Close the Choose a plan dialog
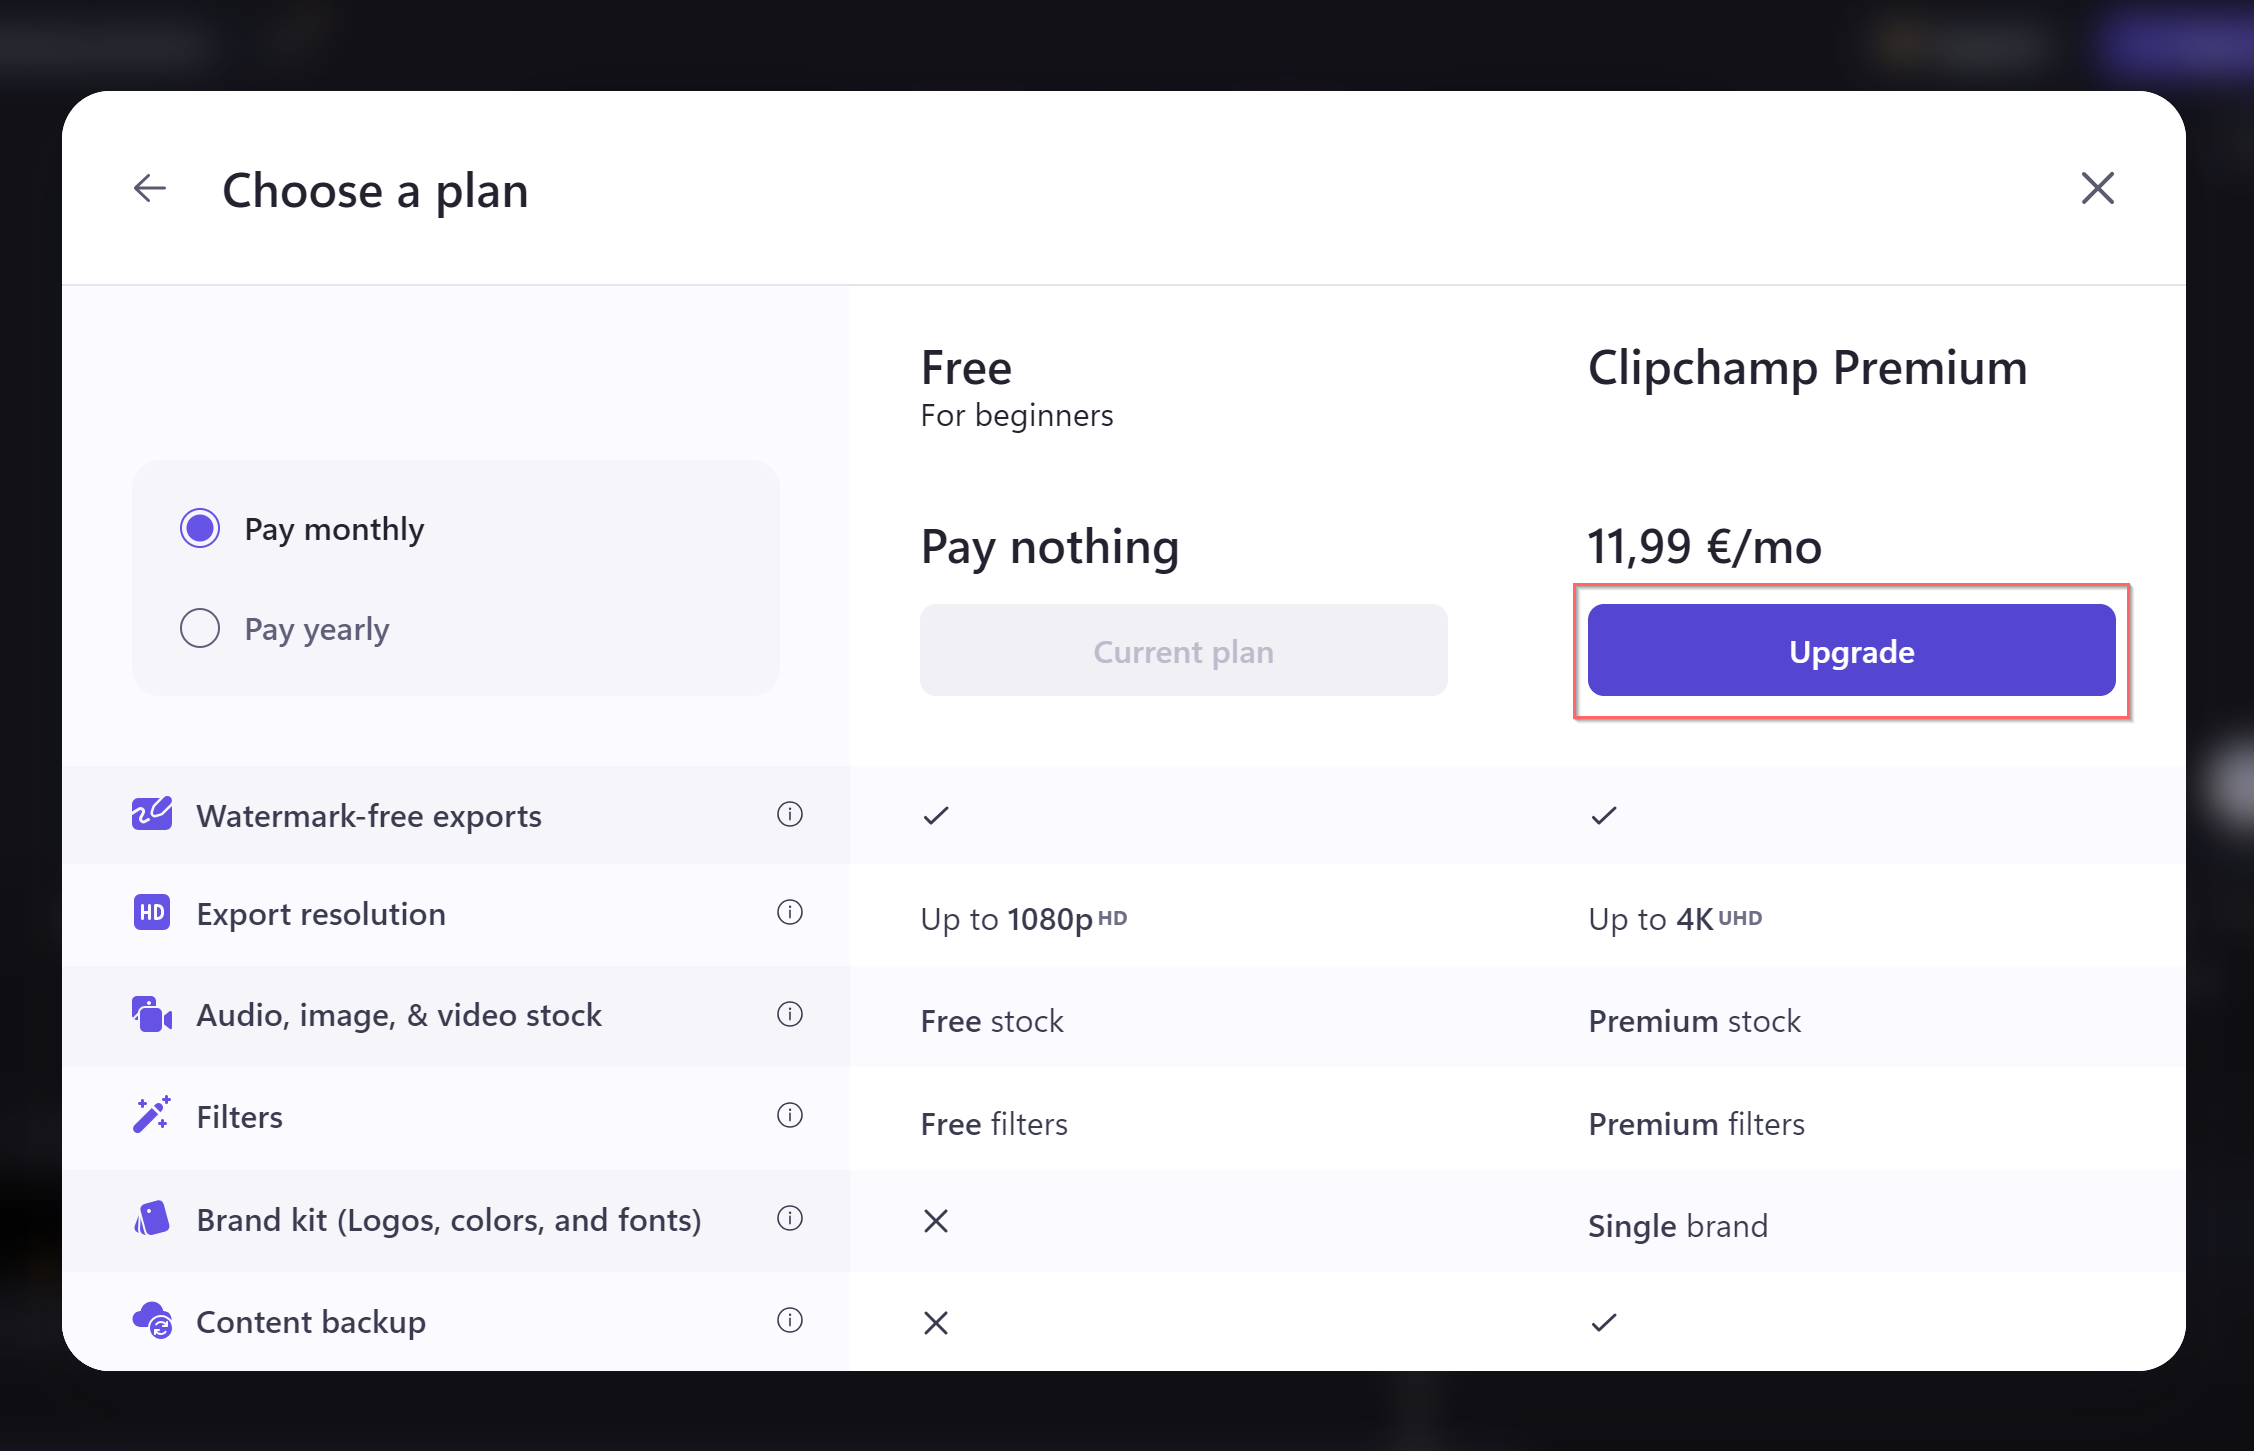The height and width of the screenshot is (1451, 2254). coord(2100,187)
